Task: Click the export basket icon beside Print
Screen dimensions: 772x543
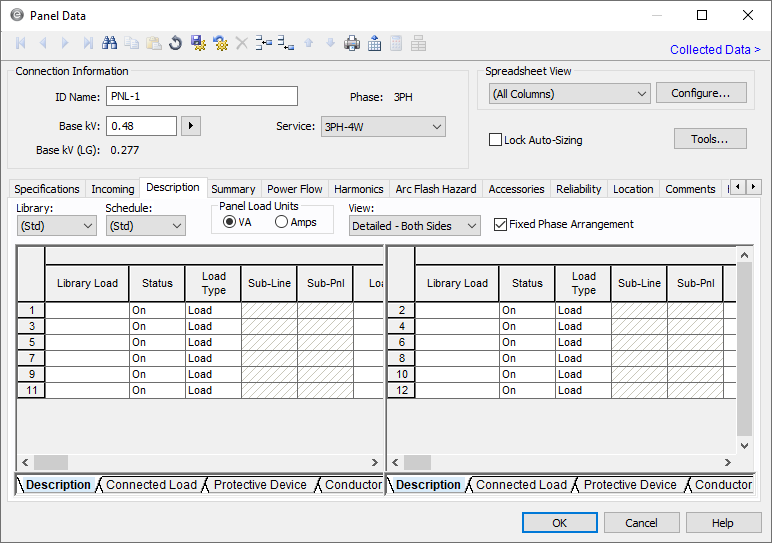Action: [x=374, y=43]
